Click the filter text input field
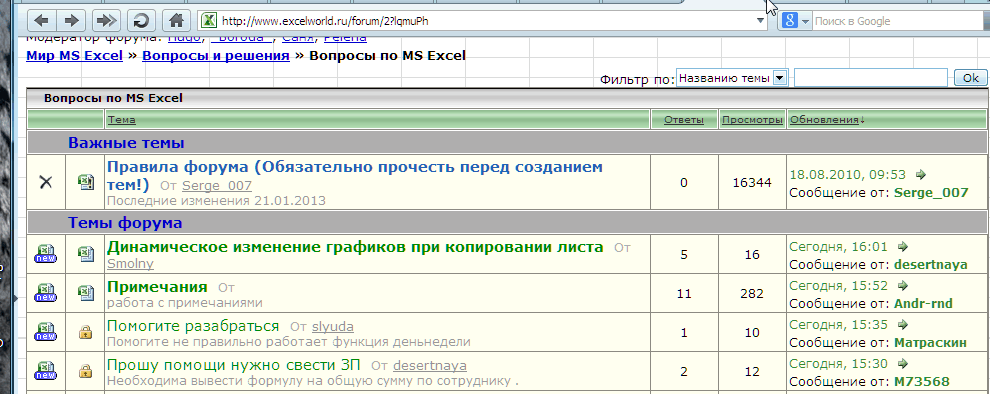This screenshot has height=394, width=990. (871, 78)
